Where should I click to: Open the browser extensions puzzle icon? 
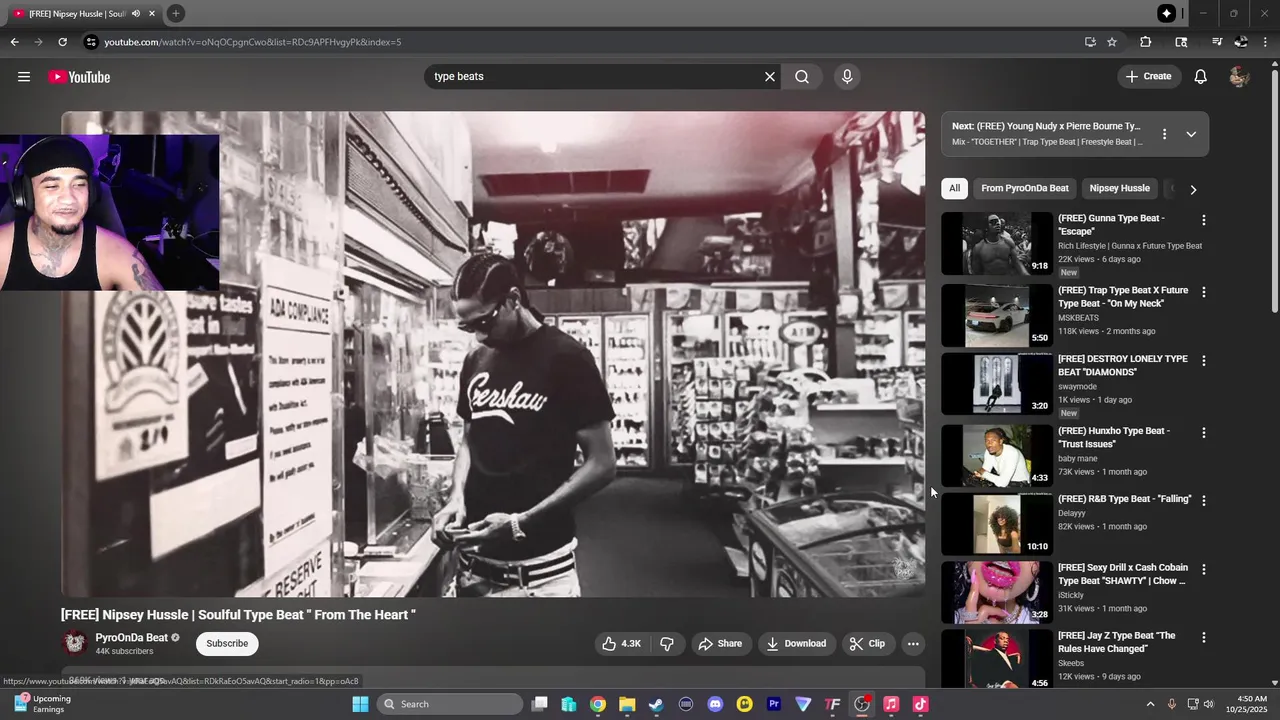tap(1146, 42)
